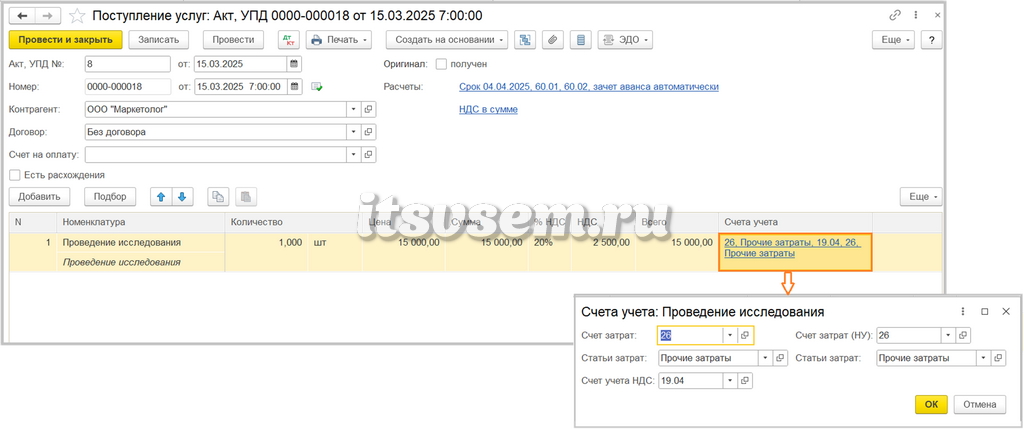Viewport: 1024px width, 430px height.
Task: Copy rows with the copy icon
Action: tap(218, 197)
